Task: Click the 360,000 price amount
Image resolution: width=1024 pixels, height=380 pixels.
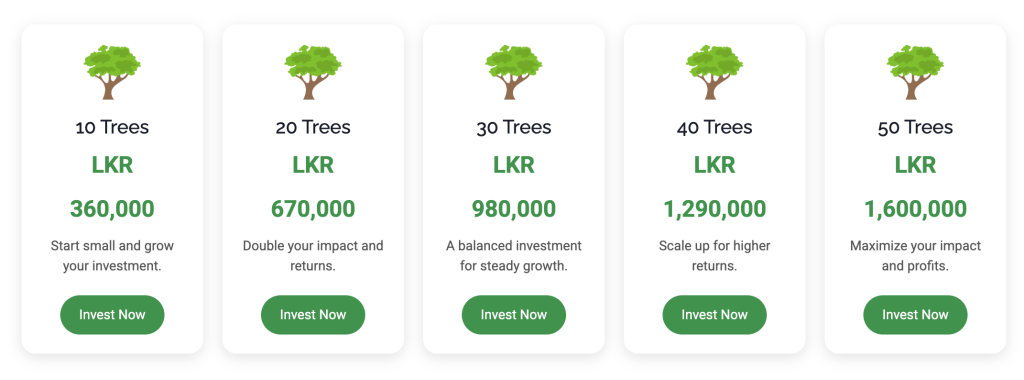Action: [x=112, y=209]
